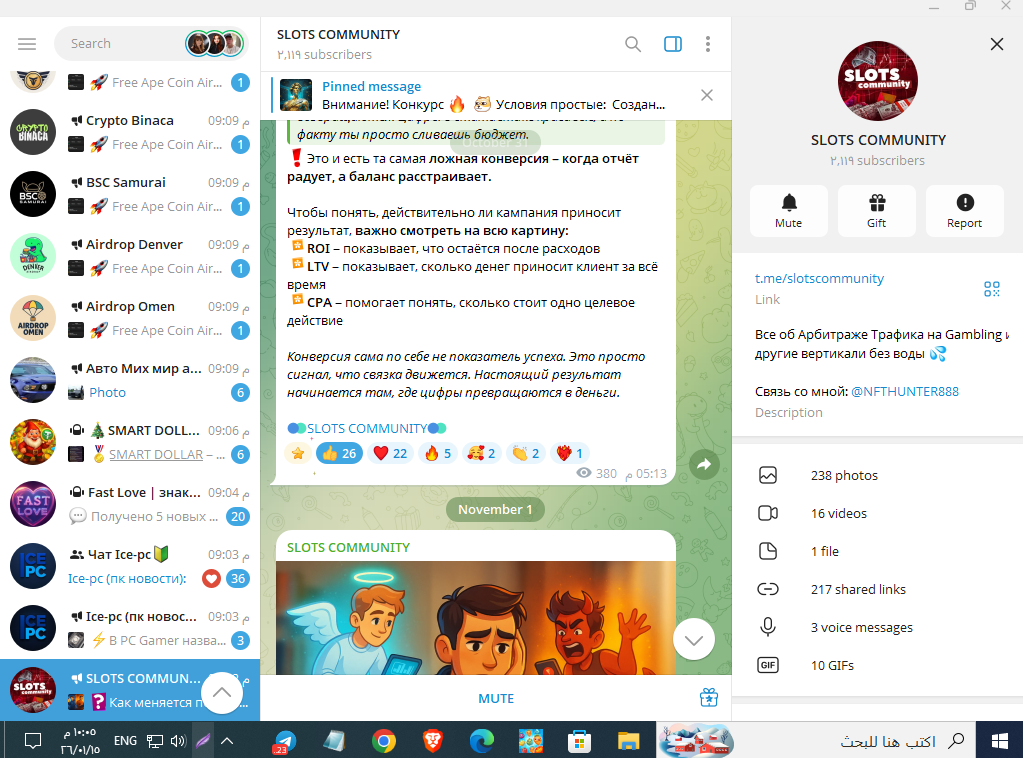
Task: Open t.me/slotscommunity link
Action: click(819, 279)
